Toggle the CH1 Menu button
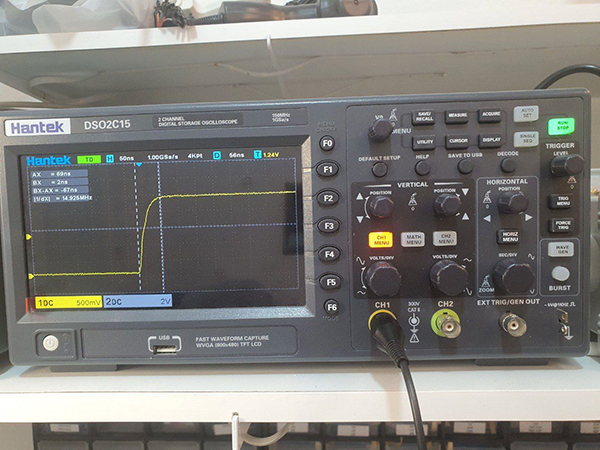Screen dimensions: 600x450 tap(380, 239)
